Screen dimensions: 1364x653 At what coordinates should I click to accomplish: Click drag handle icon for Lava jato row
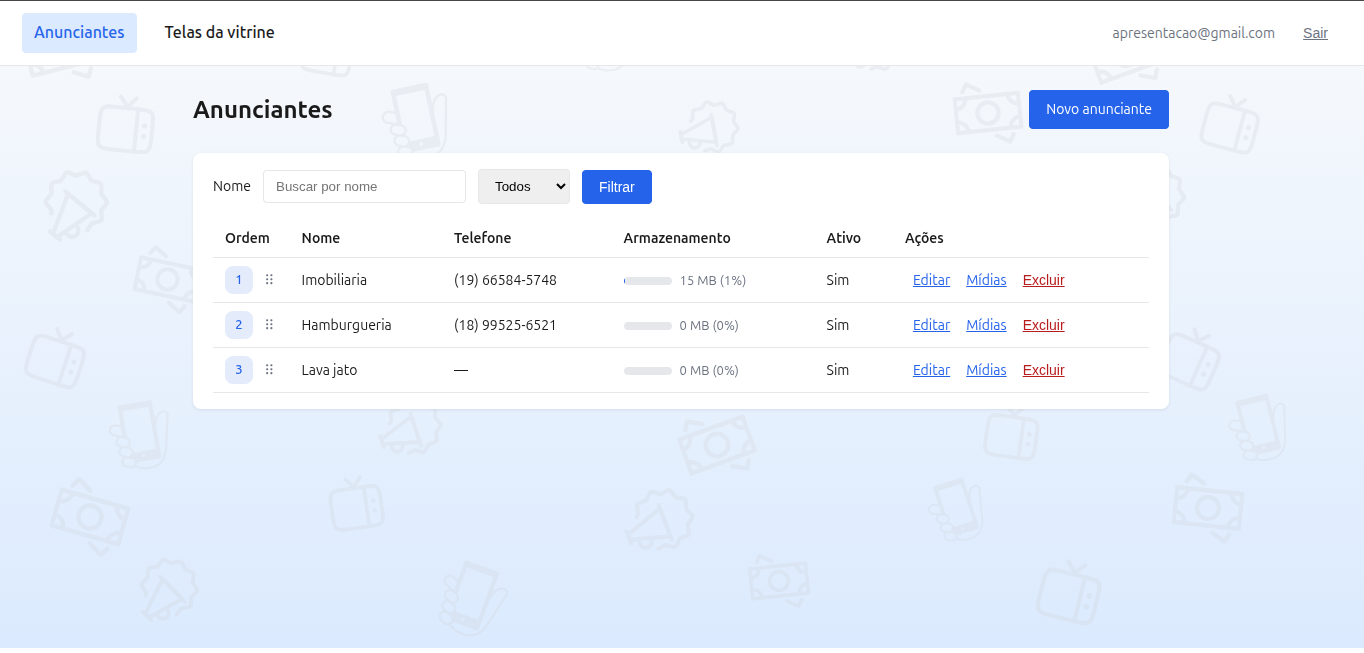[269, 370]
